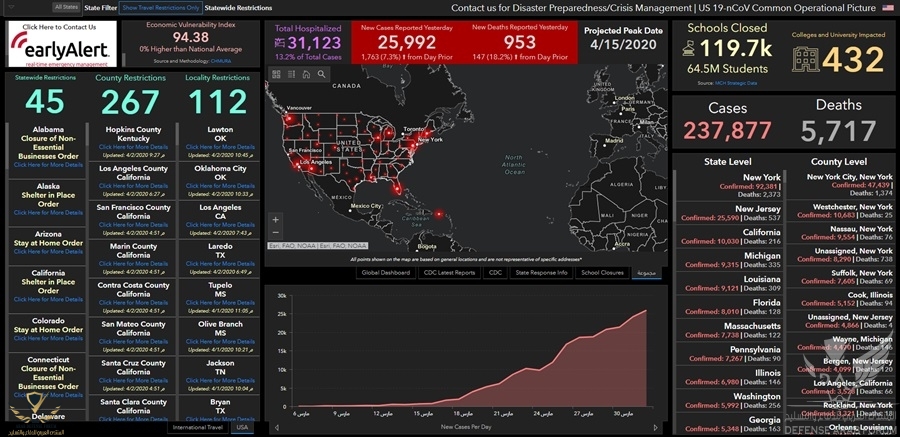Open the basemap gallery grid icon
Screen dimensions: 900x437
(x=276, y=74)
